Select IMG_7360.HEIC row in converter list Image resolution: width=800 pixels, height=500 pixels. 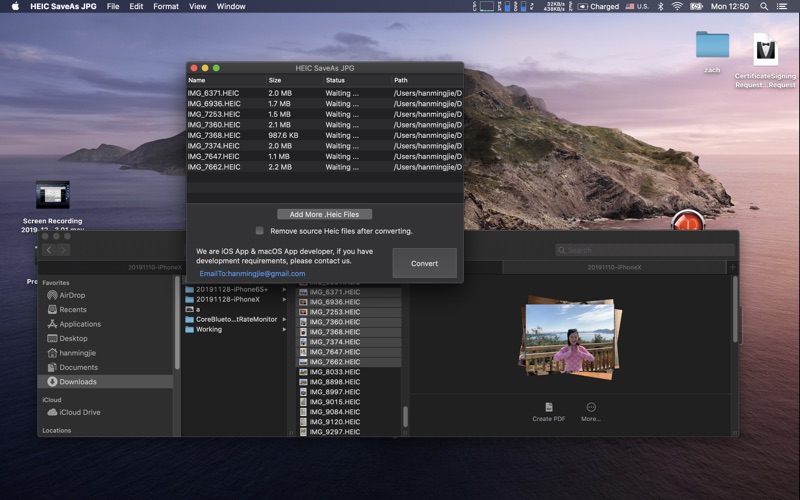click(x=325, y=124)
